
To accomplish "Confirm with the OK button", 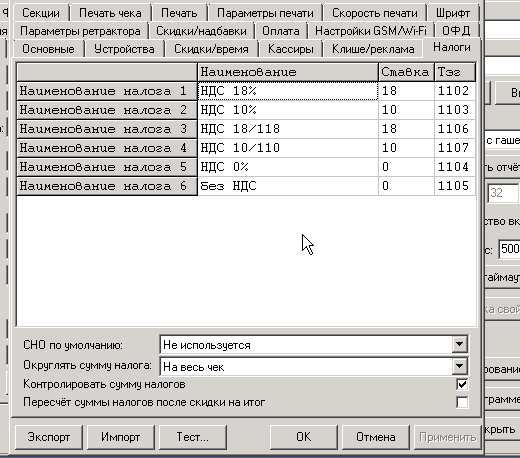I will tap(304, 437).
